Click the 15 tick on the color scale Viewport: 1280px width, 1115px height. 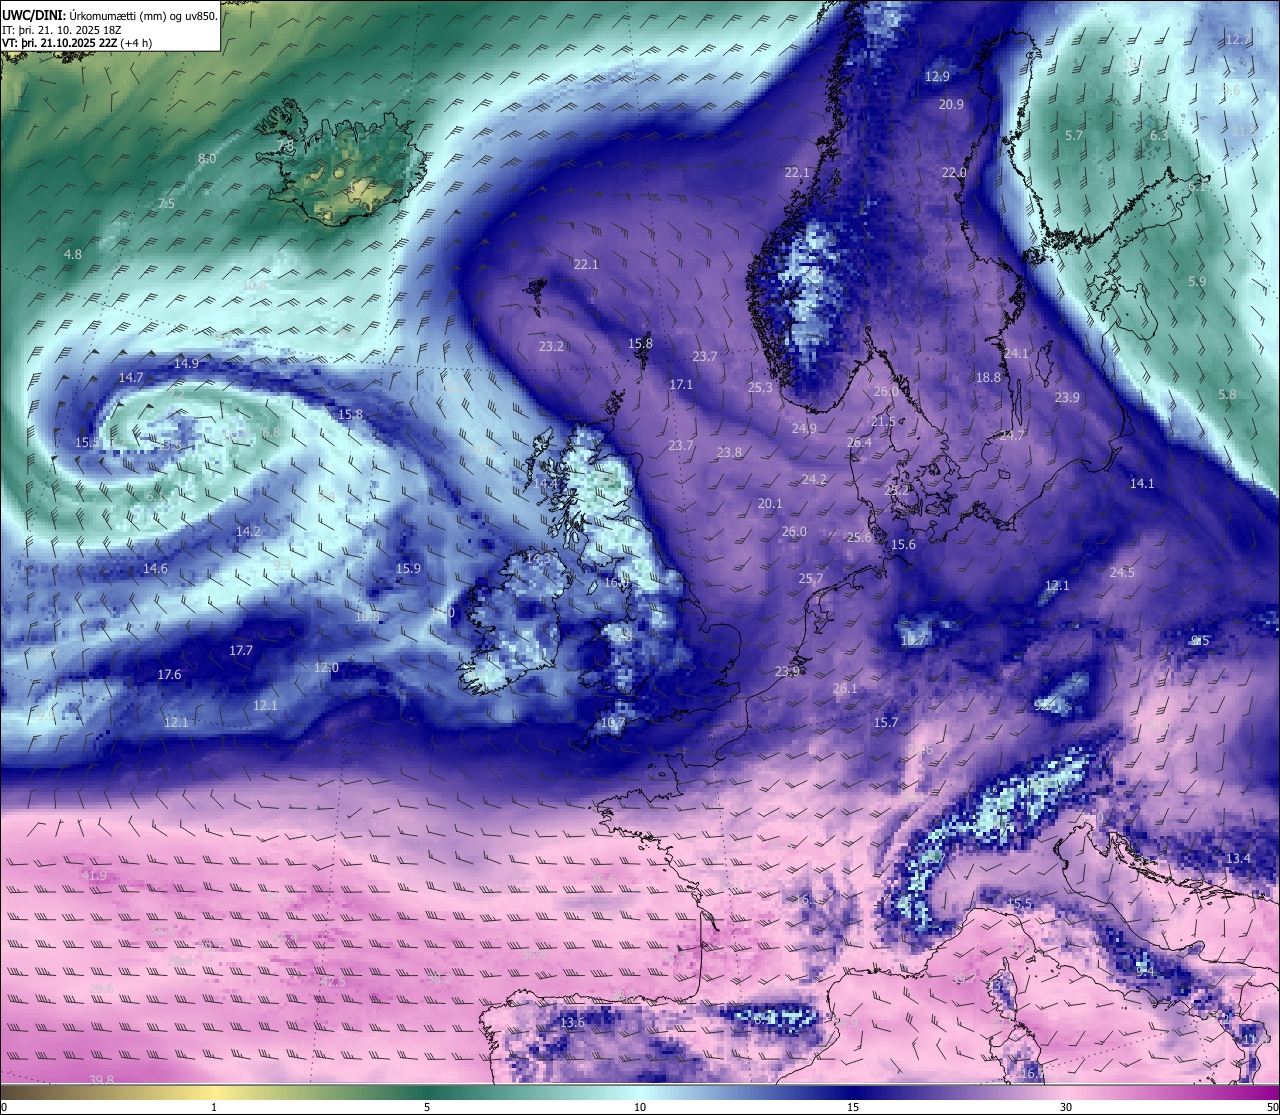(x=853, y=1107)
